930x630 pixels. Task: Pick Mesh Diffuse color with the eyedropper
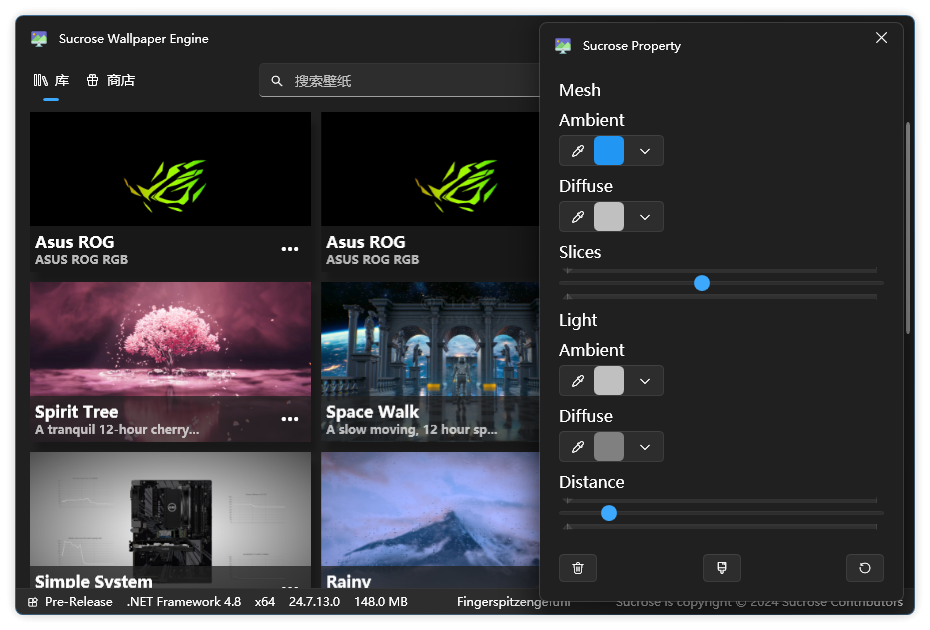click(x=577, y=217)
